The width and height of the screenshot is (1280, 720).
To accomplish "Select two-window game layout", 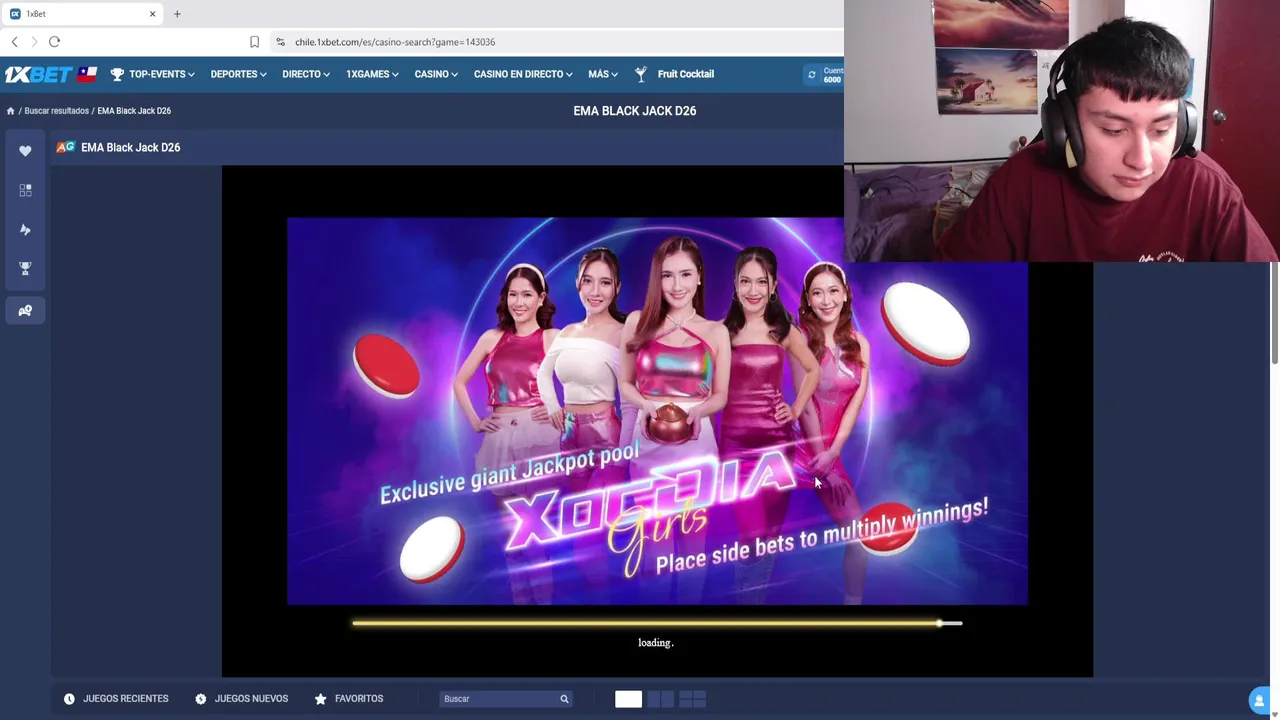I will click(660, 699).
